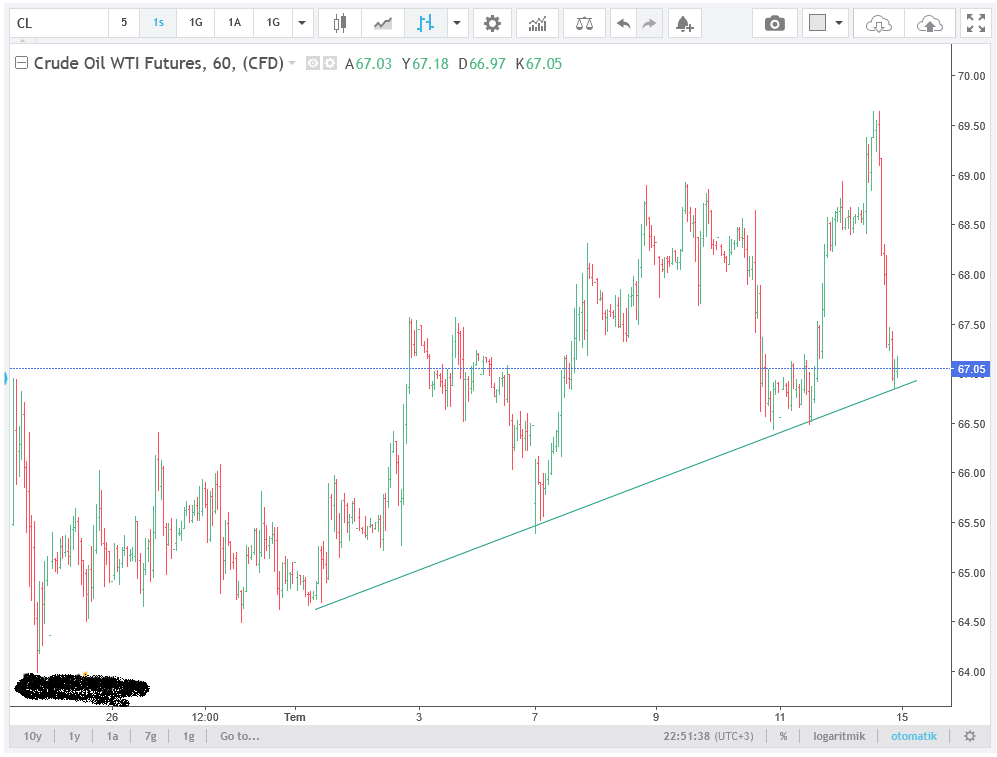Click the Go to... button
The width and height of the screenshot is (997, 757).
240,736
